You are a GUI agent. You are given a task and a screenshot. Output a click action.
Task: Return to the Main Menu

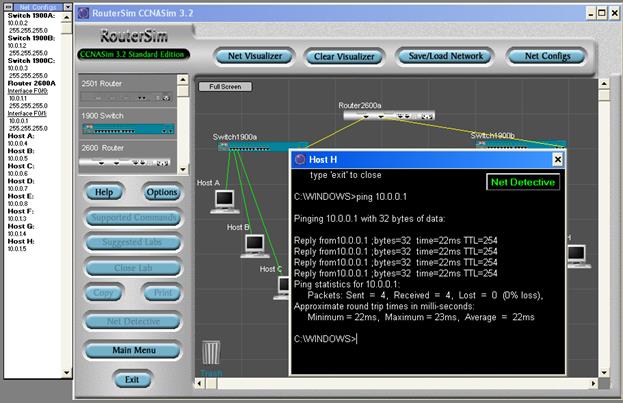132,351
